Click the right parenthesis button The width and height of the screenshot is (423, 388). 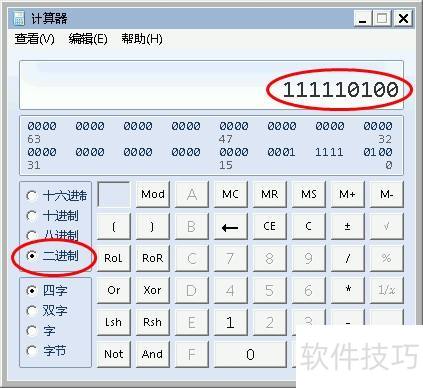(x=152, y=227)
